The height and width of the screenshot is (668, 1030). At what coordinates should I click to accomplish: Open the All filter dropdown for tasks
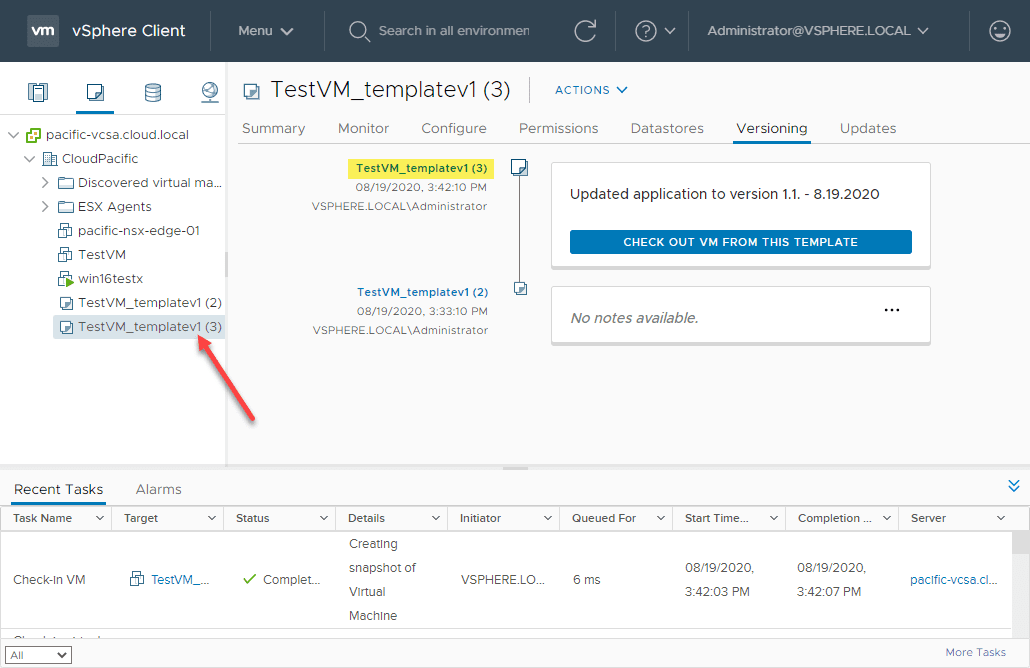click(40, 655)
